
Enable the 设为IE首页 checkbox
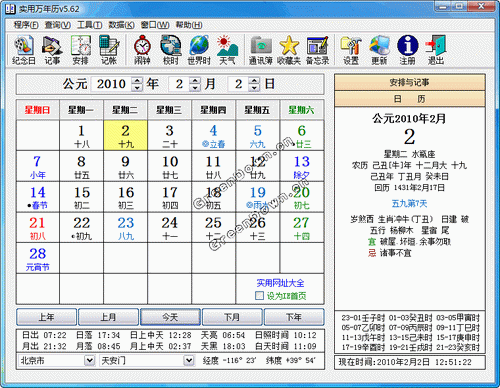pos(259,296)
